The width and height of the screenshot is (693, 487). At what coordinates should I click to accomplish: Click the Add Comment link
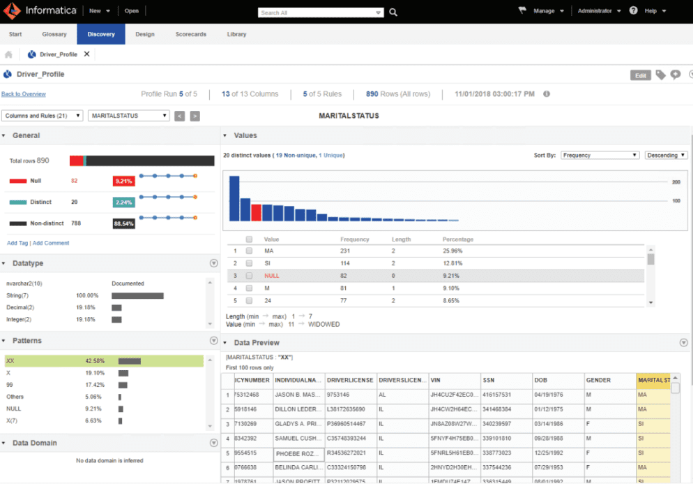pos(51,243)
